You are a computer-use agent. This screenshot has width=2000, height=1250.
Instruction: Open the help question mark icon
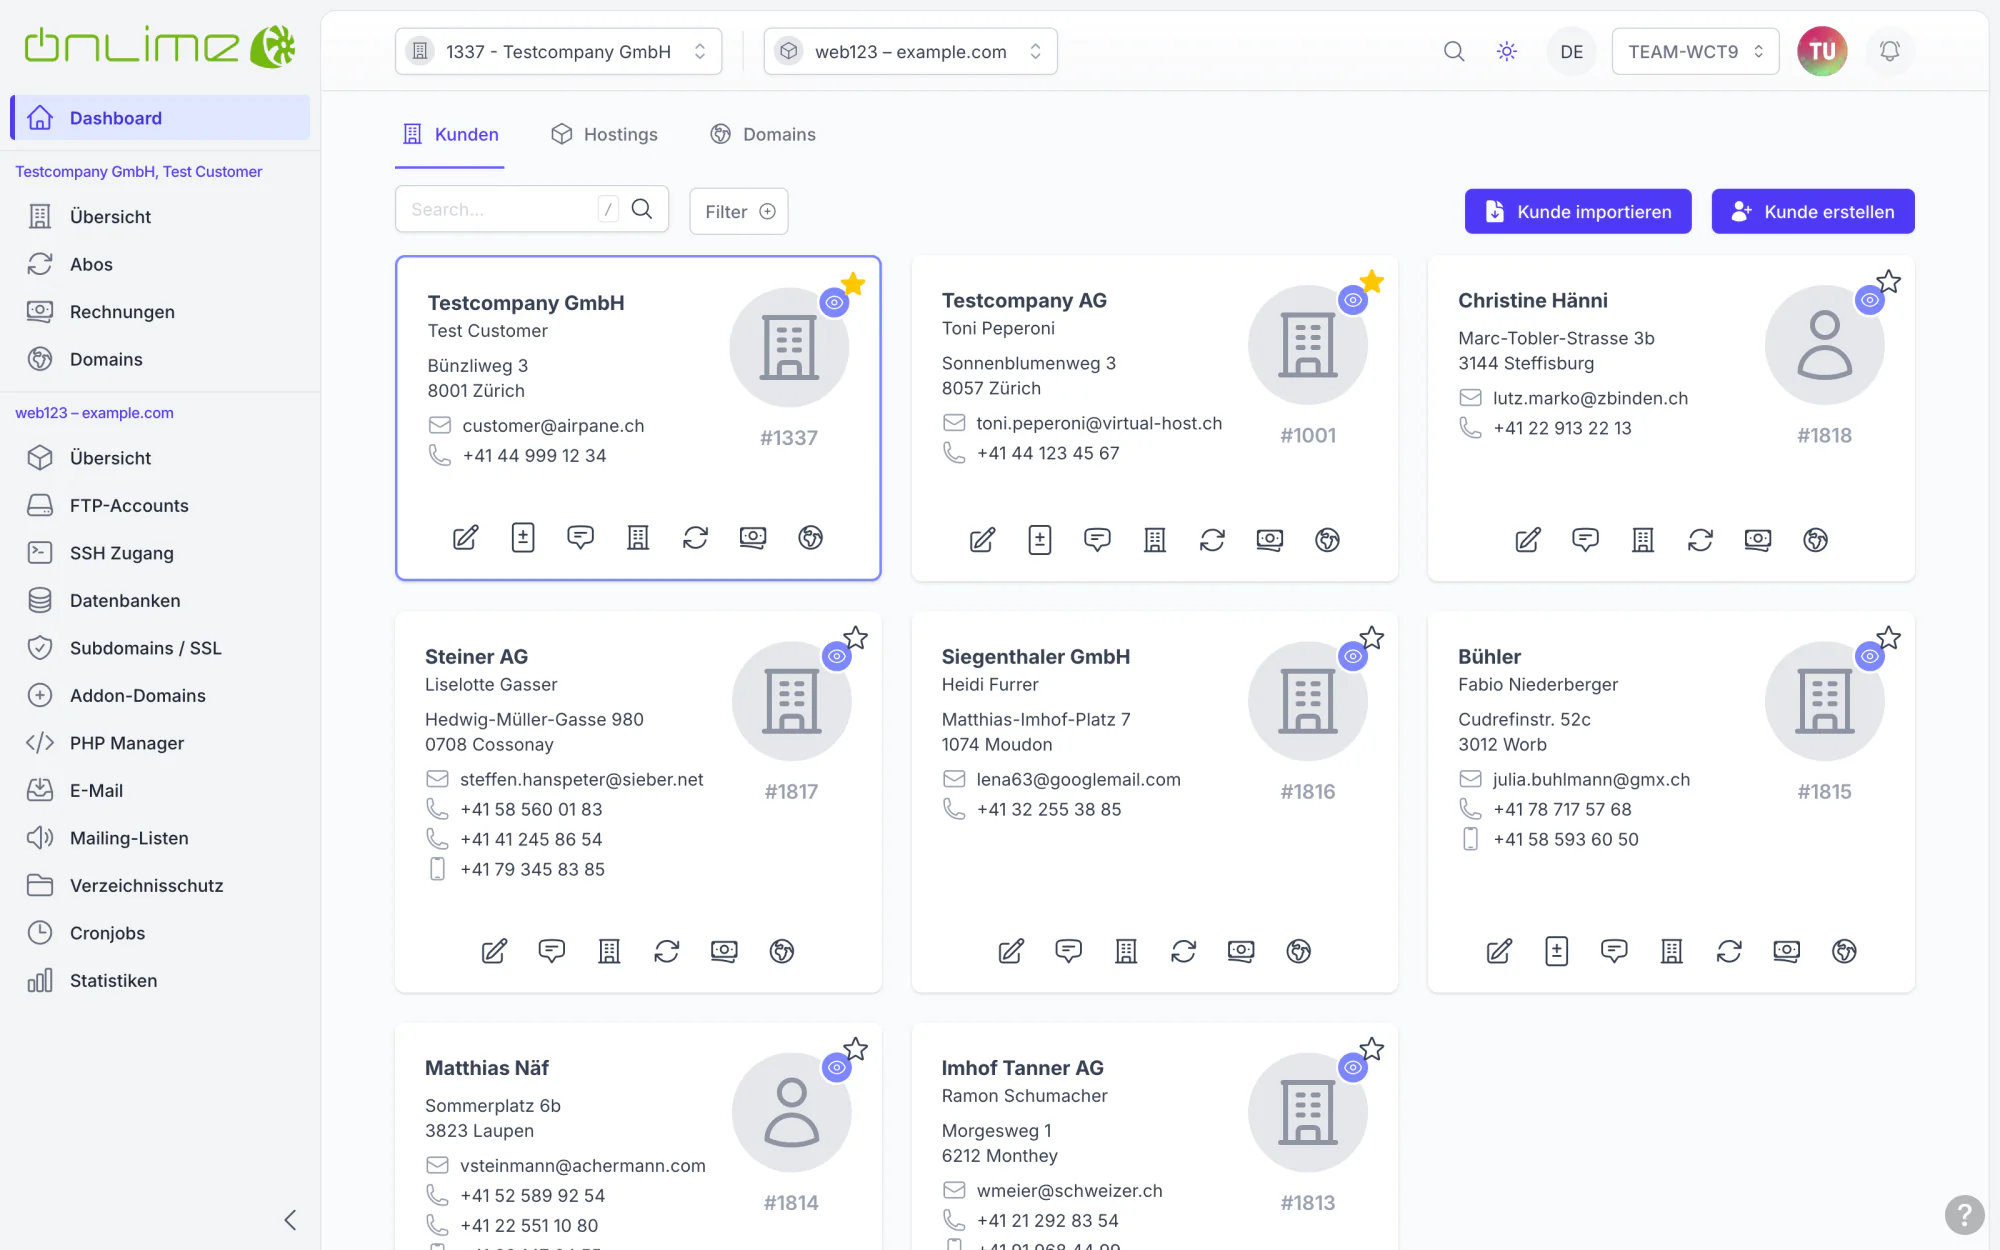[x=1964, y=1215]
